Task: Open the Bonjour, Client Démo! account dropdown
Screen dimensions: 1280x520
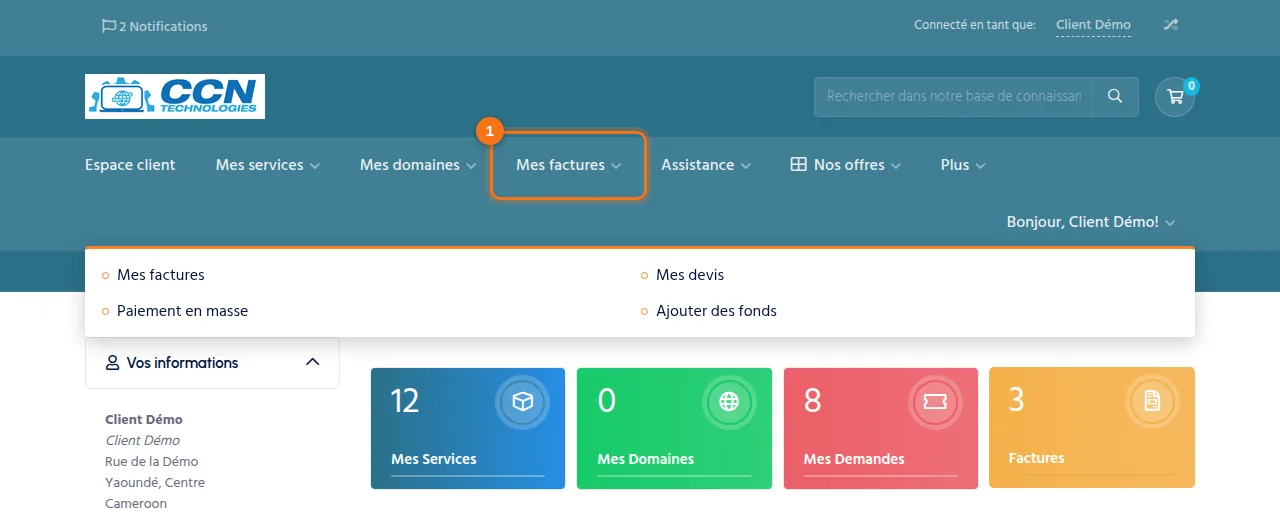Action: [x=1091, y=222]
